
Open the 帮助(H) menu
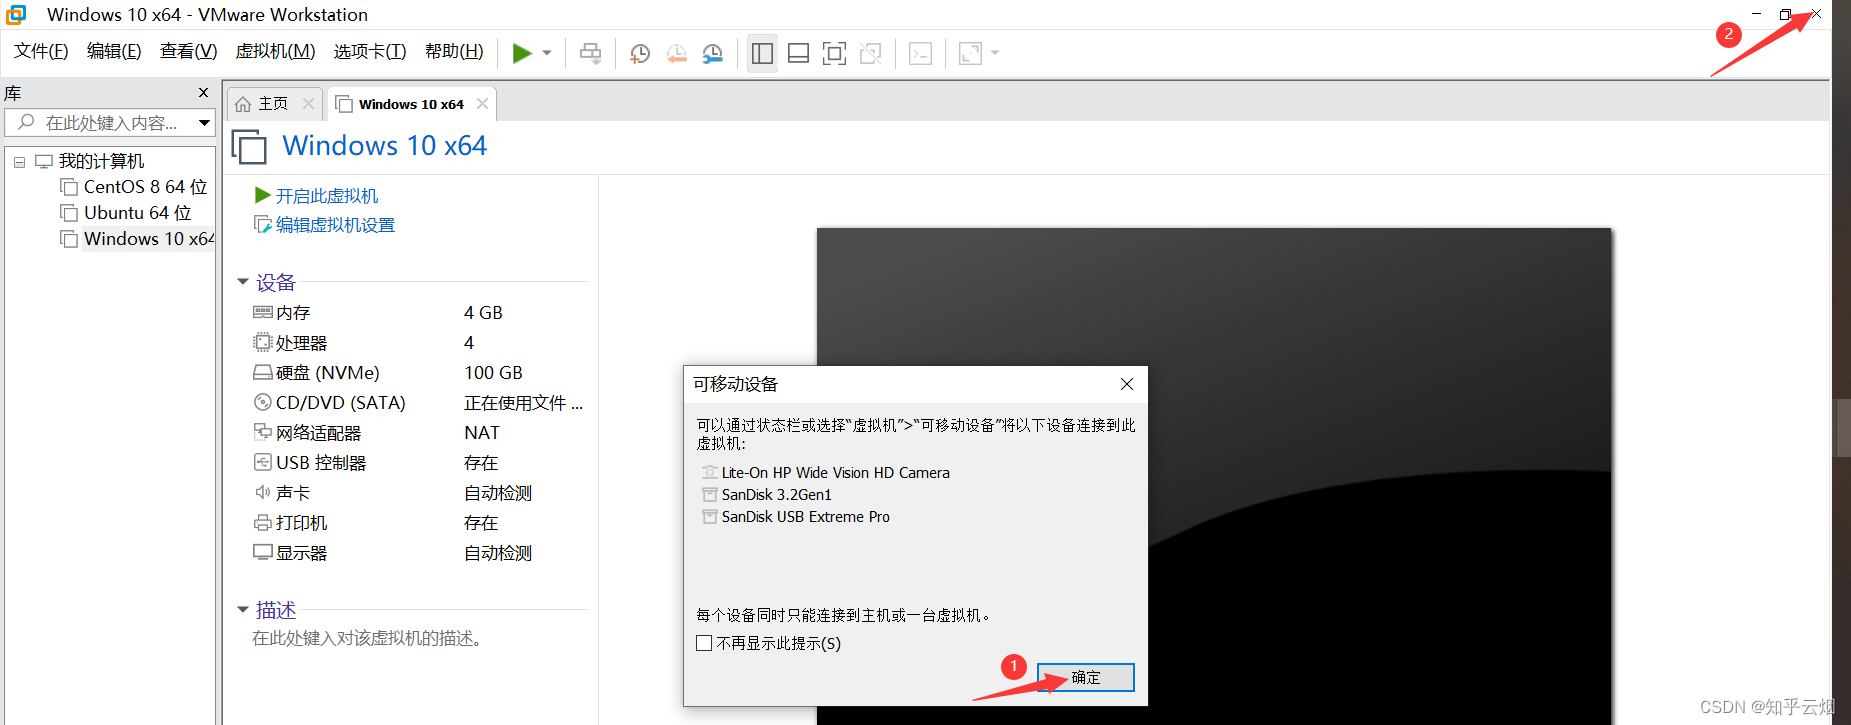[454, 51]
